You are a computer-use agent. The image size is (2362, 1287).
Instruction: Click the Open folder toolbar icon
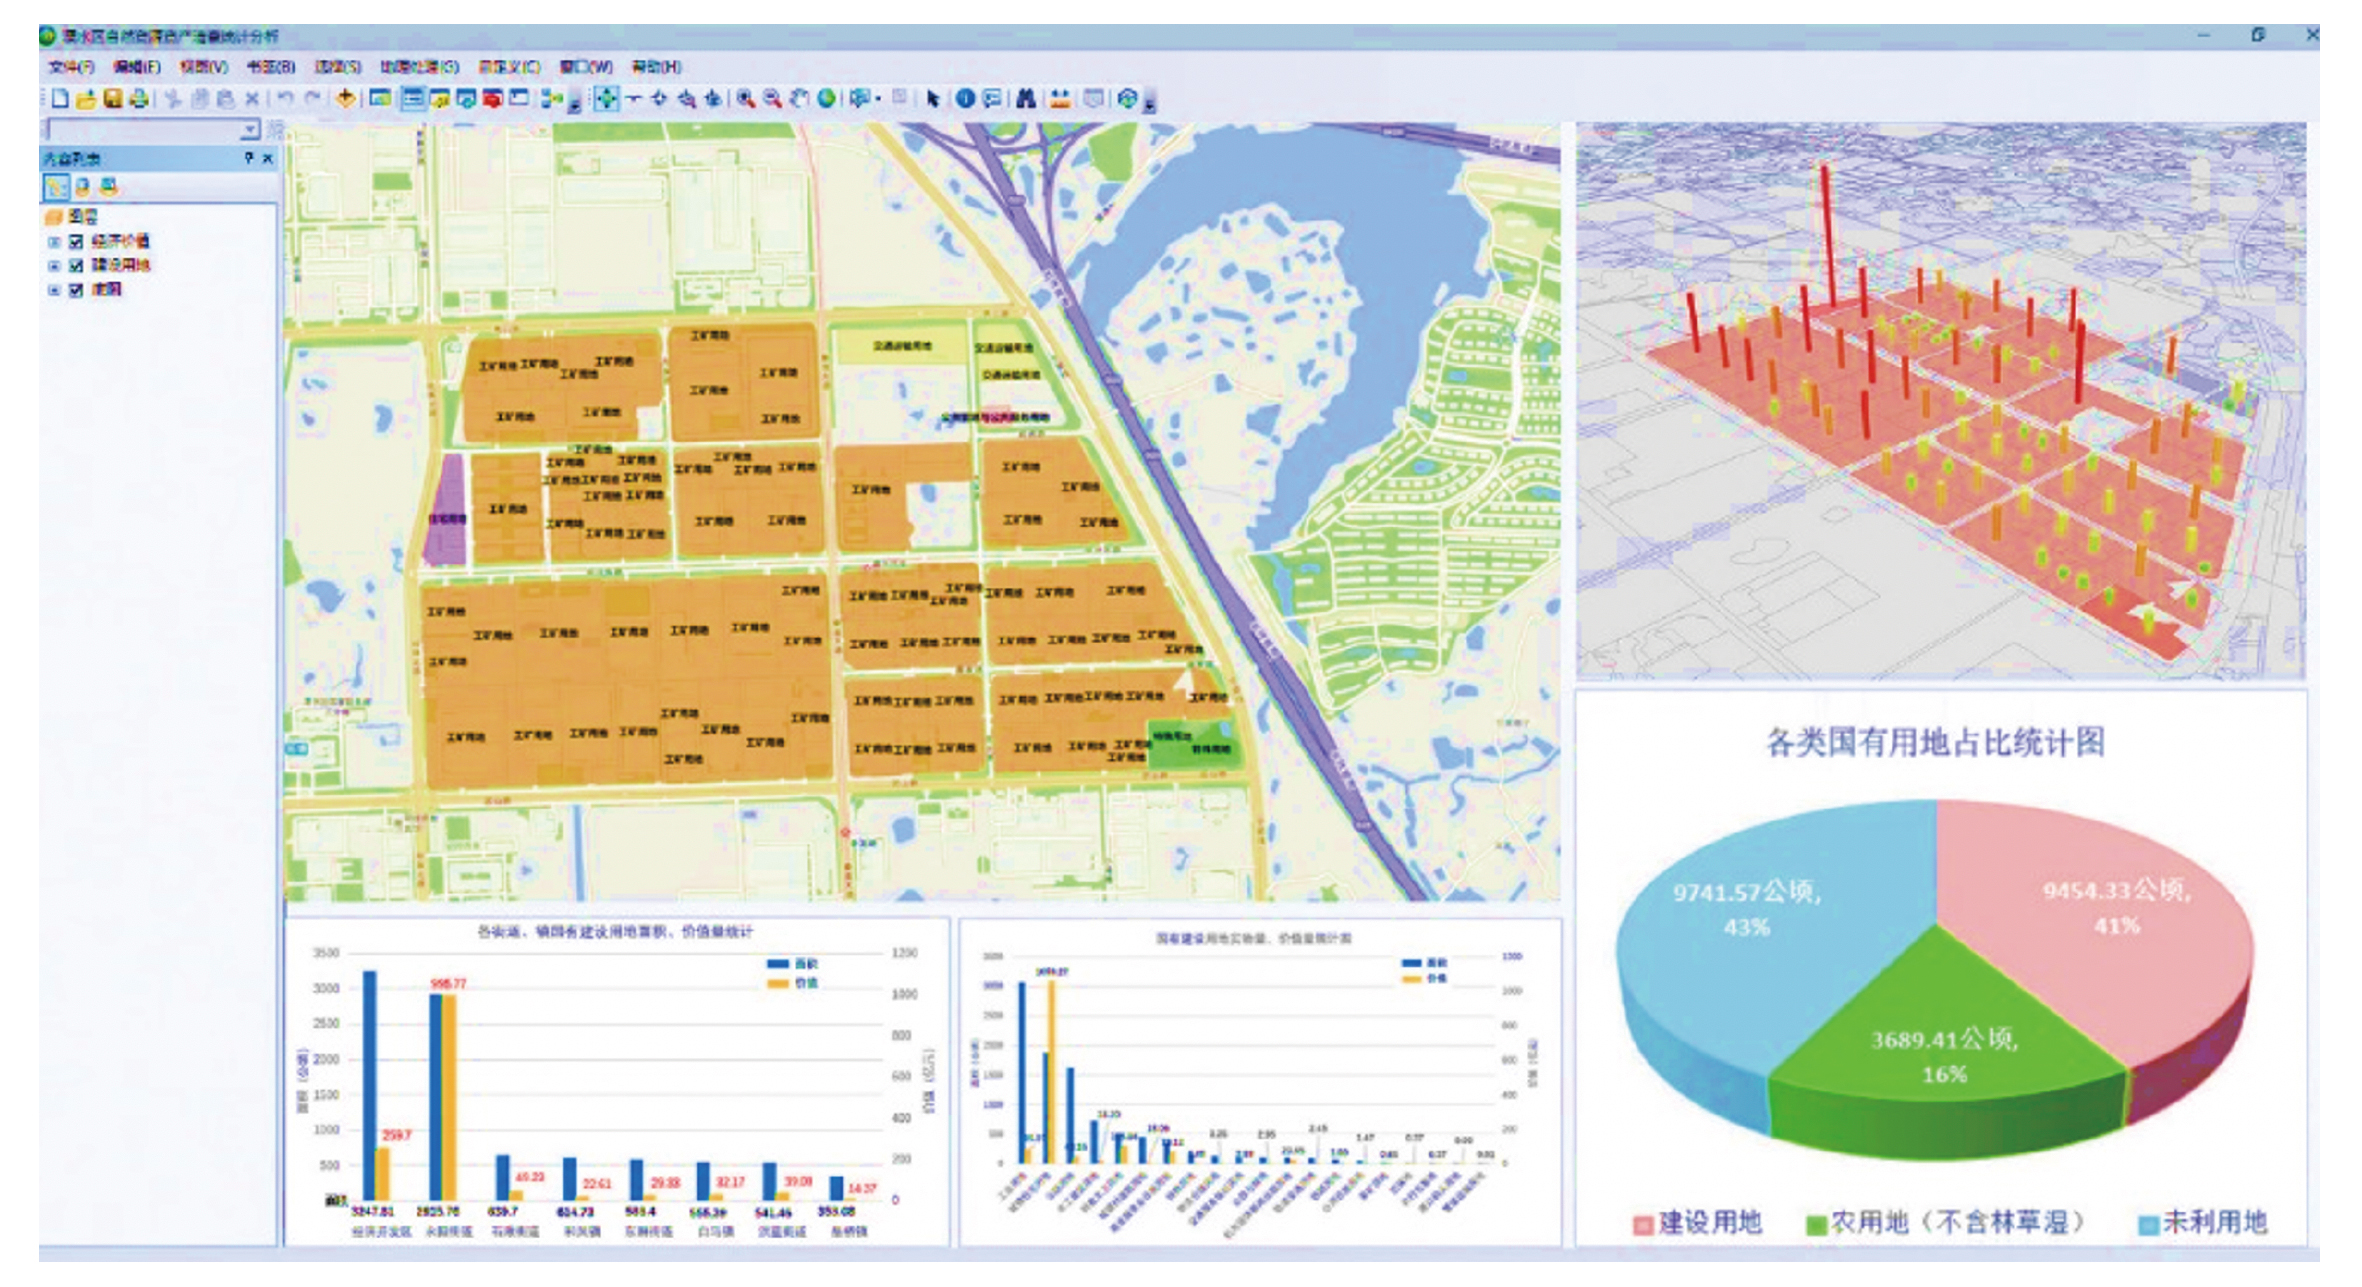pos(86,98)
